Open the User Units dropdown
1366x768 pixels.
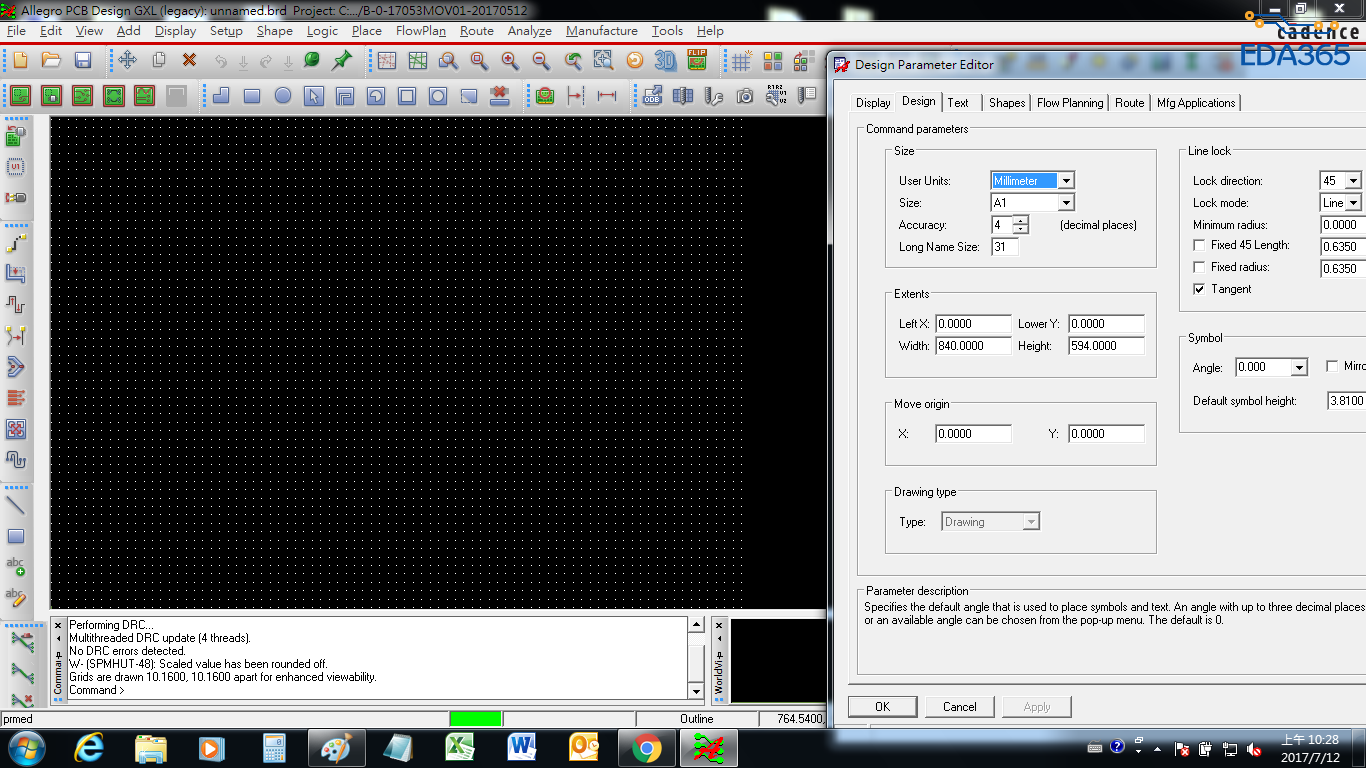(1066, 181)
